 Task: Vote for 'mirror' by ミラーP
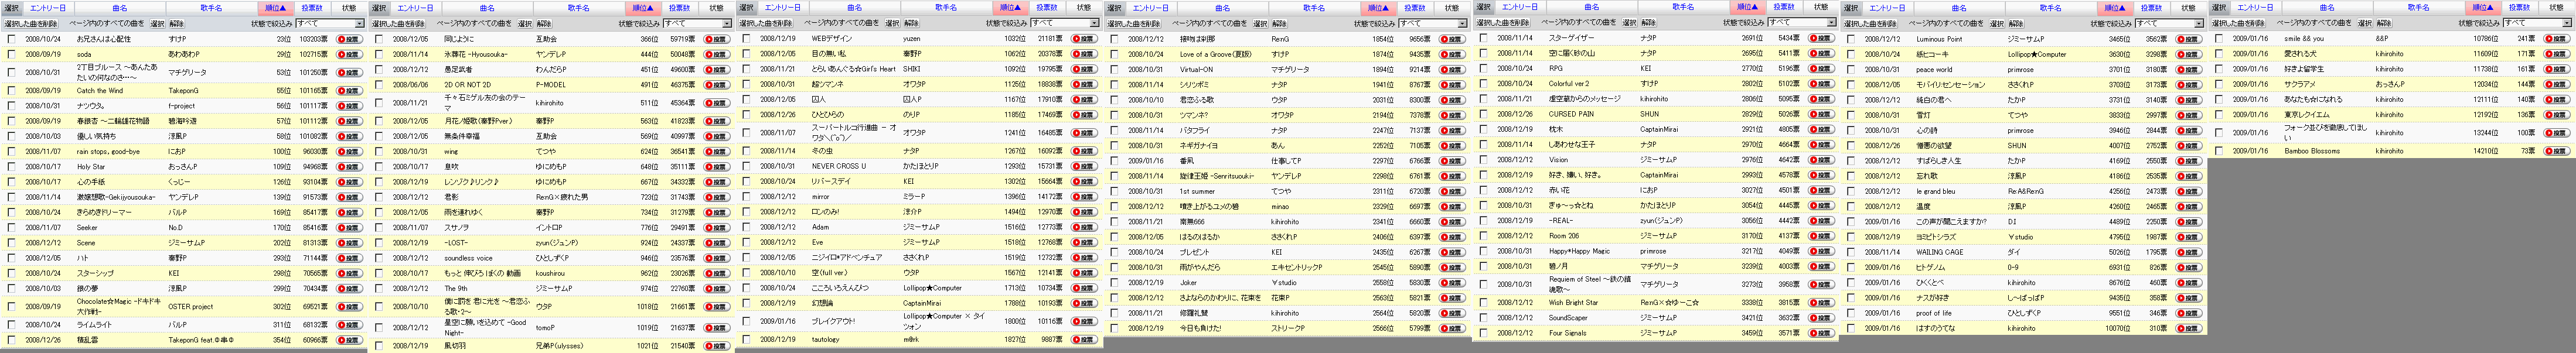[1084, 197]
